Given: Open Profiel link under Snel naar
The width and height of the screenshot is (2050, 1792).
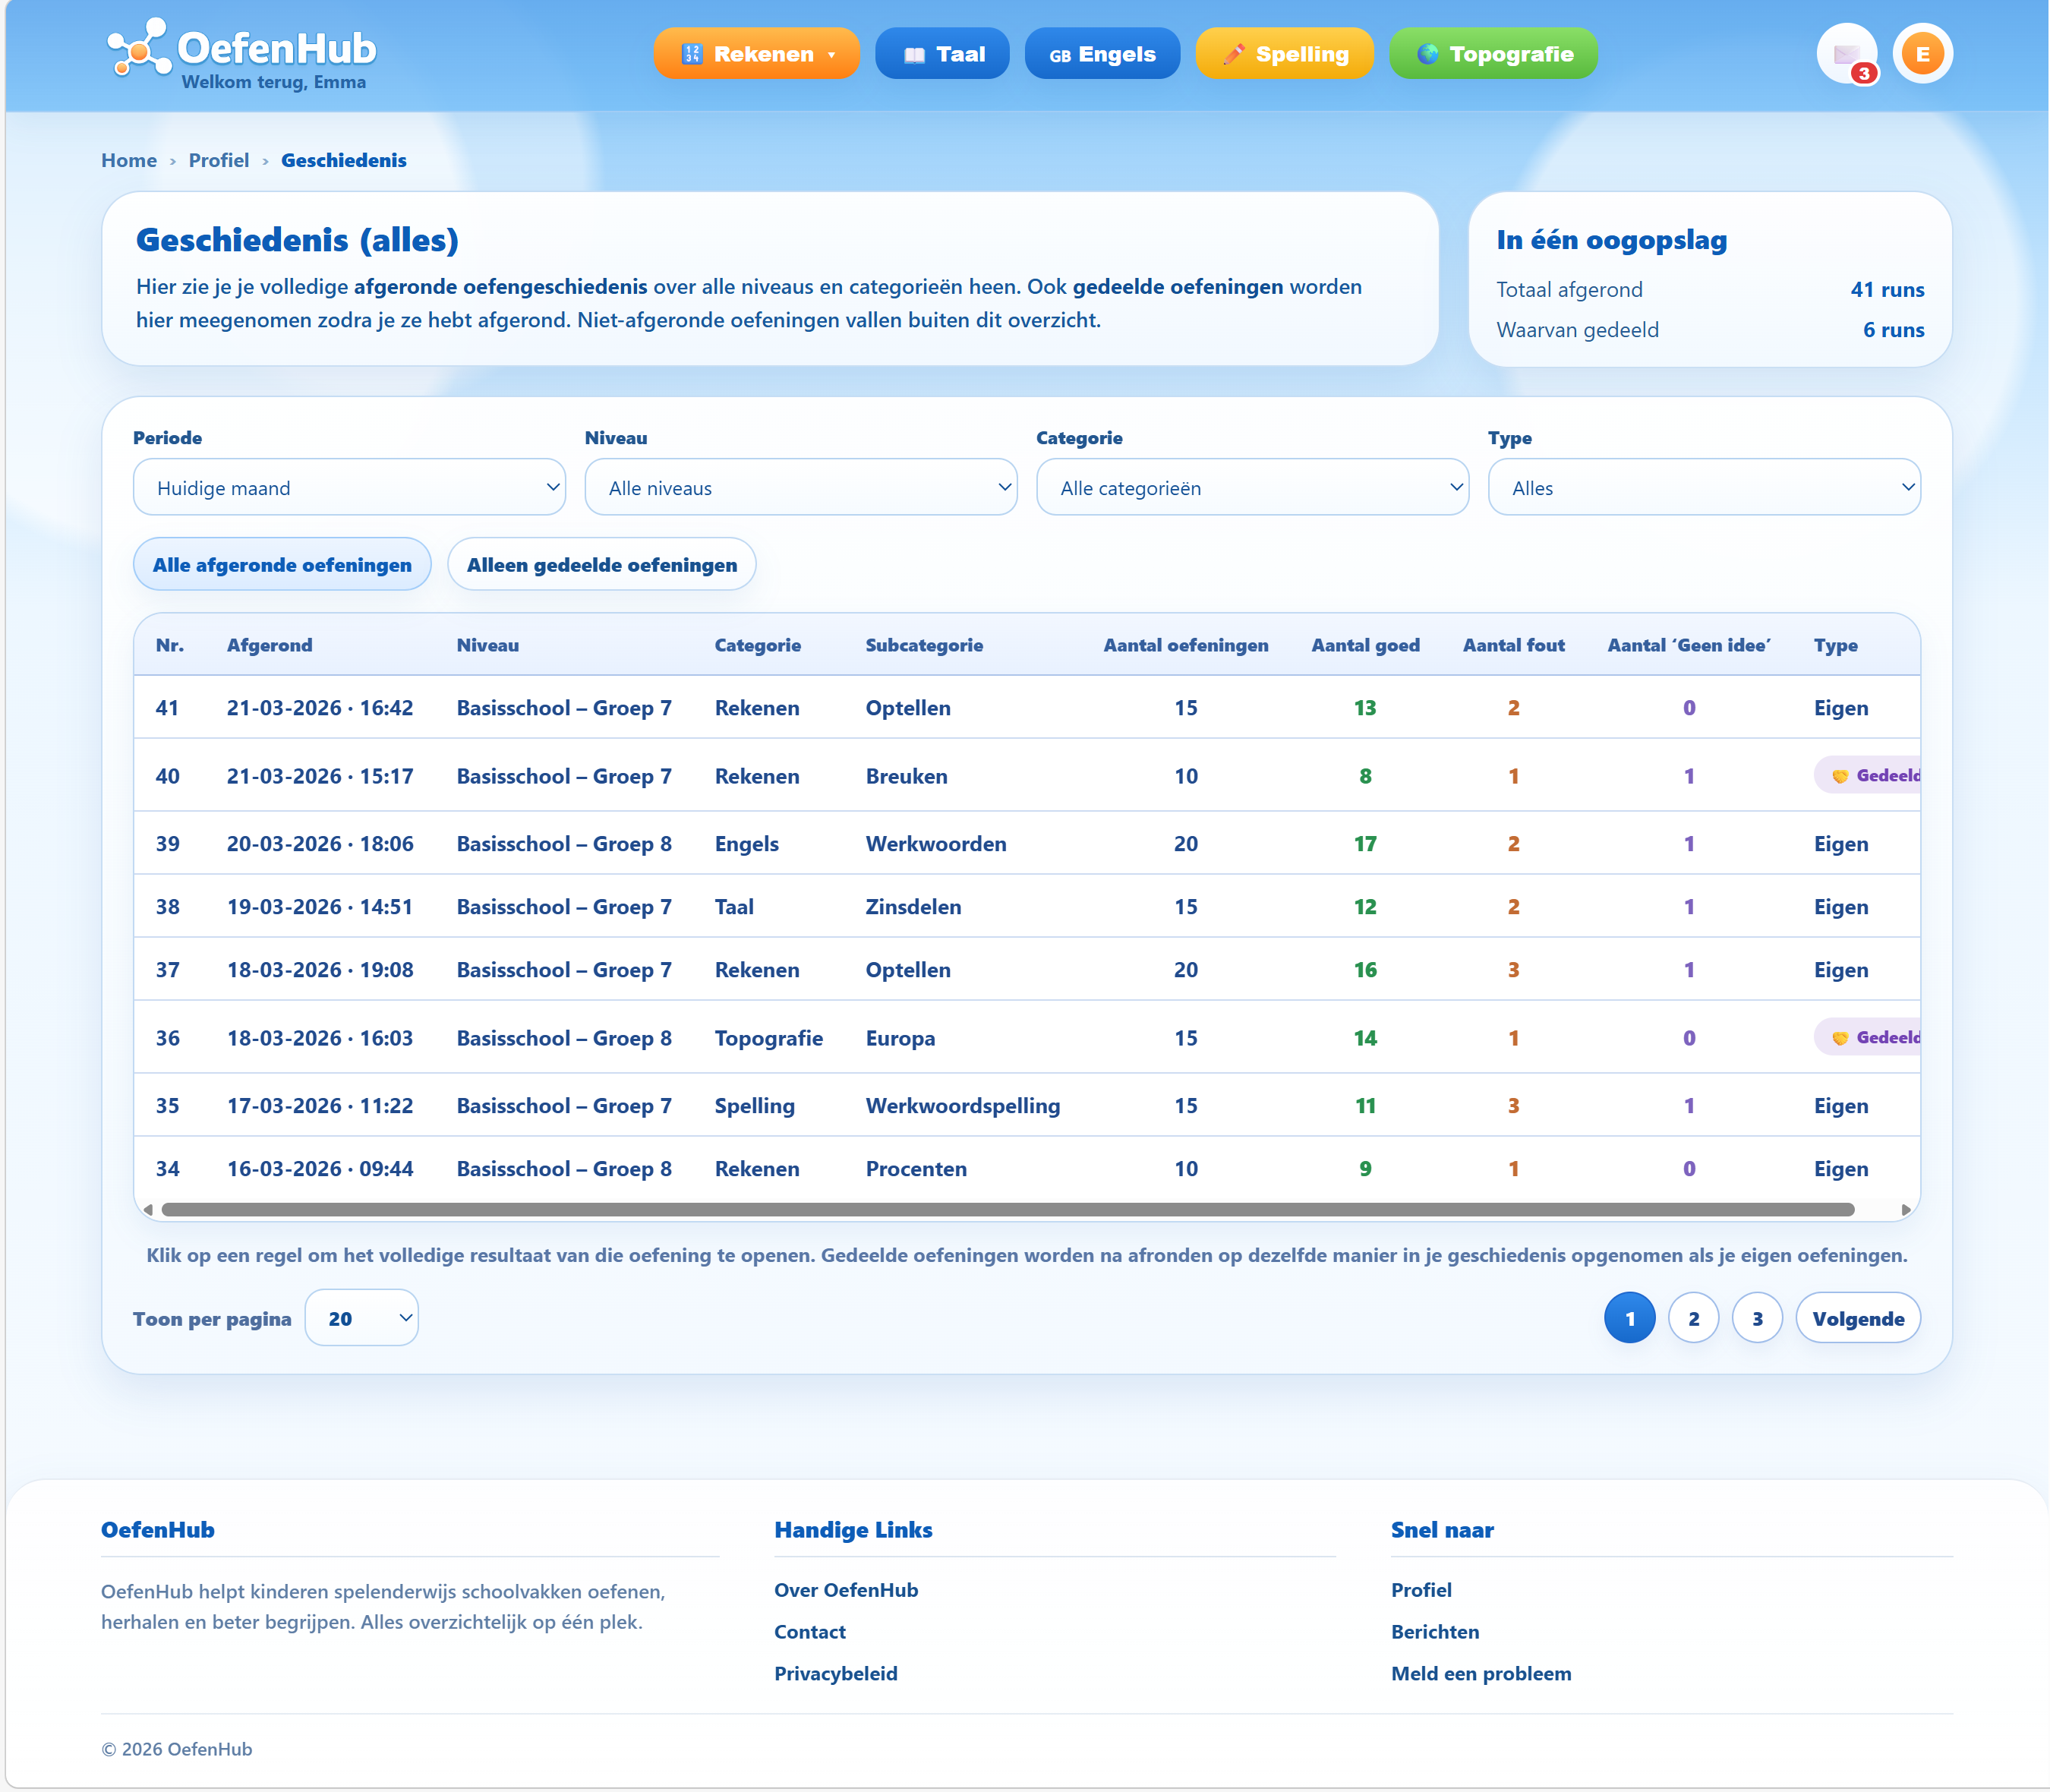Looking at the screenshot, I should [x=1421, y=1590].
